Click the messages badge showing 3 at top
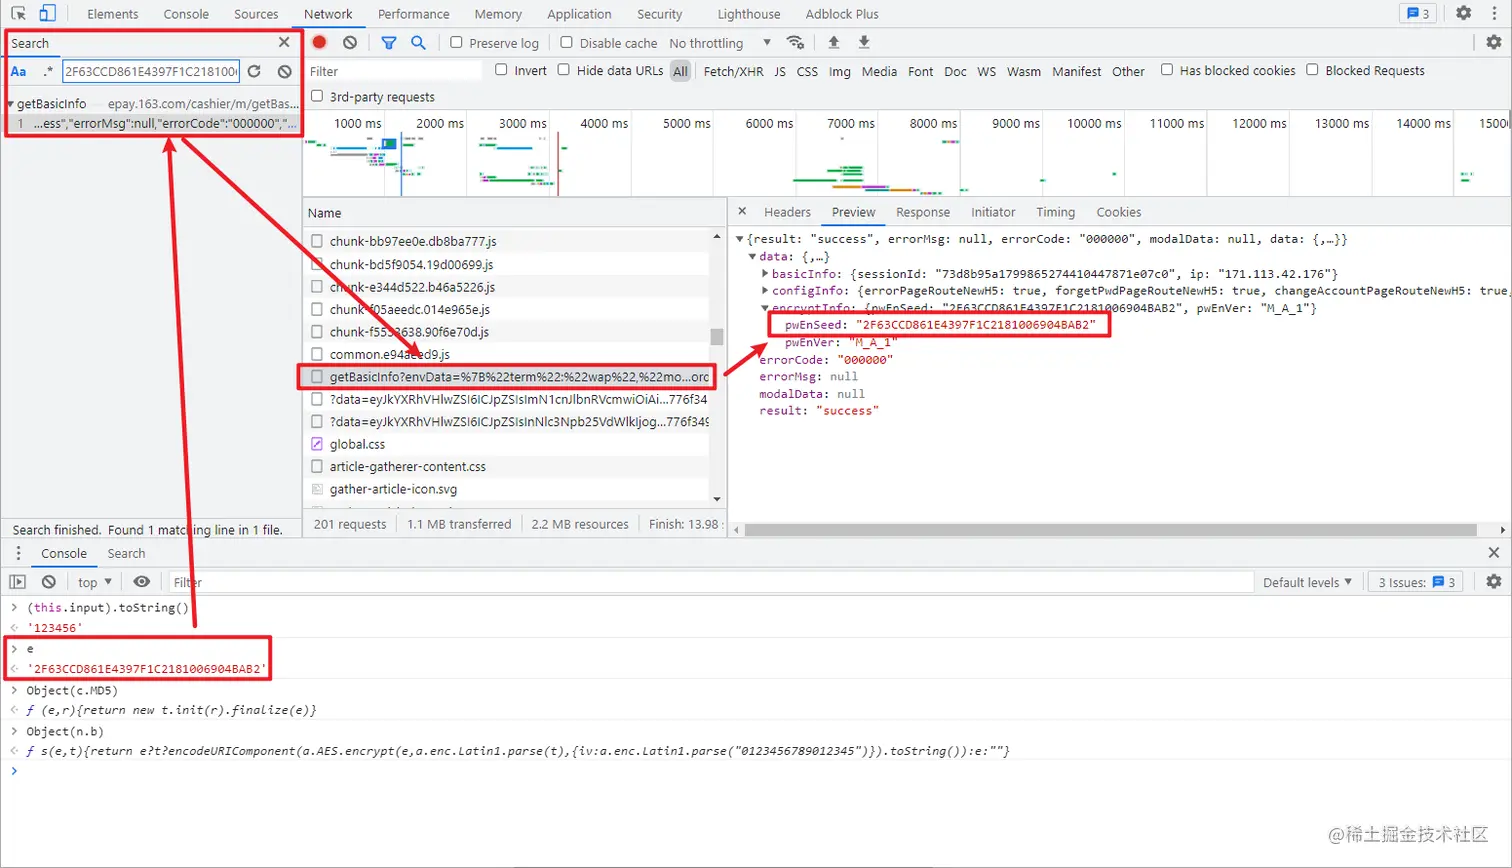 pos(1418,13)
